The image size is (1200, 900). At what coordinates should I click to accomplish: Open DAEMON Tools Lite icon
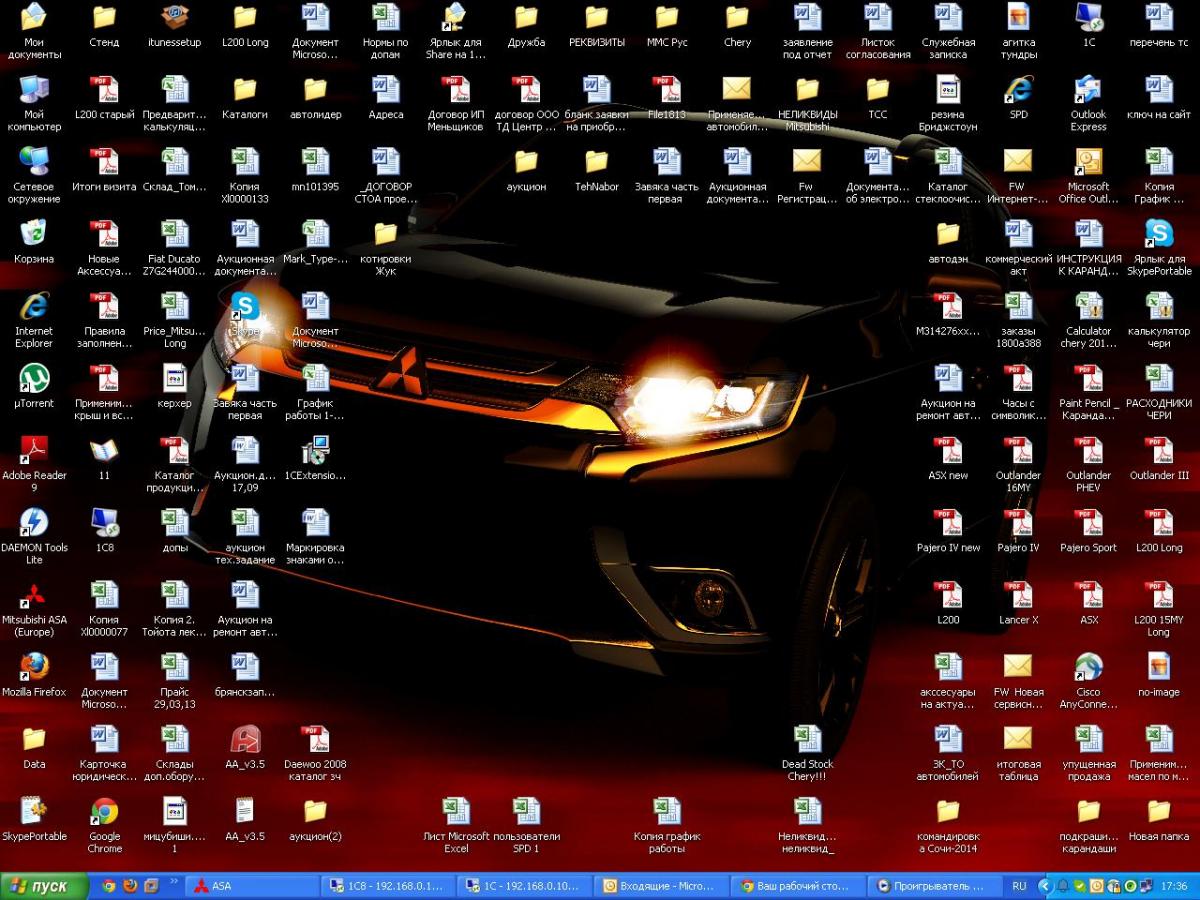34,524
